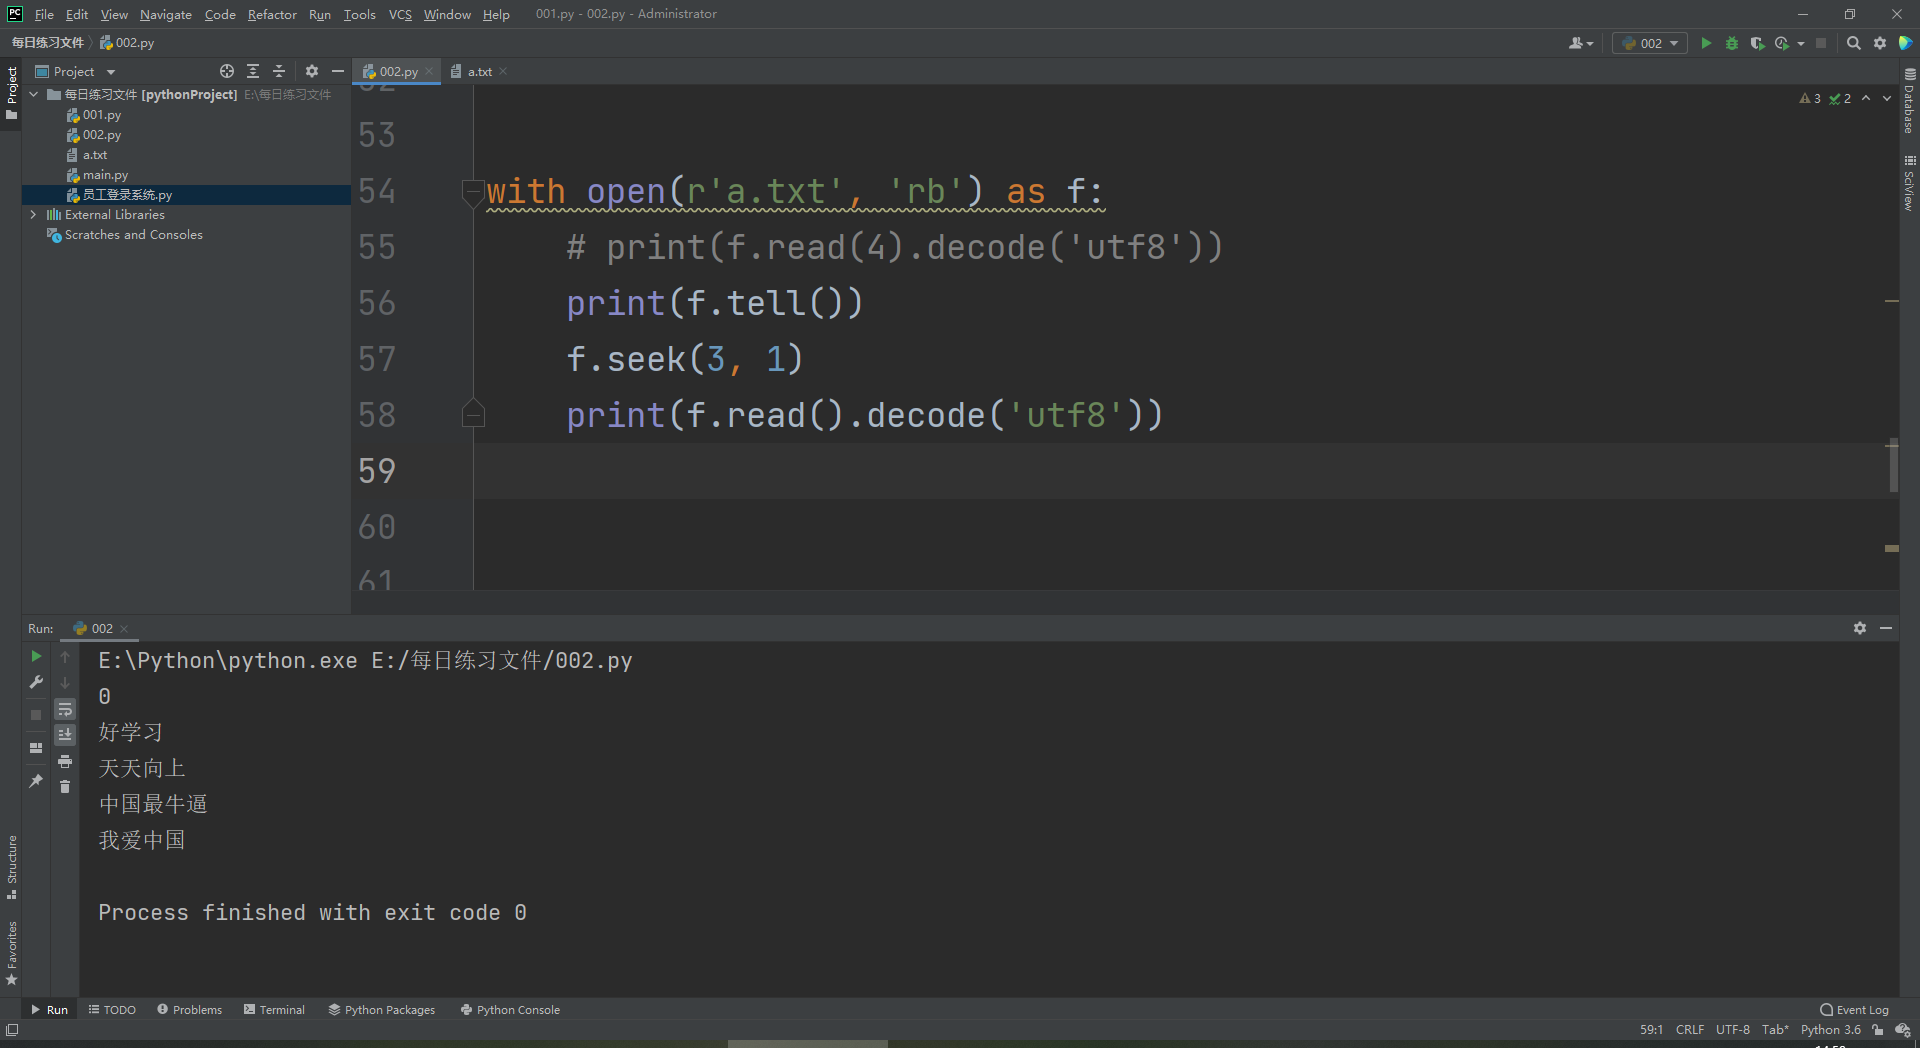Click the fold end marker at line 58

pyautogui.click(x=473, y=413)
